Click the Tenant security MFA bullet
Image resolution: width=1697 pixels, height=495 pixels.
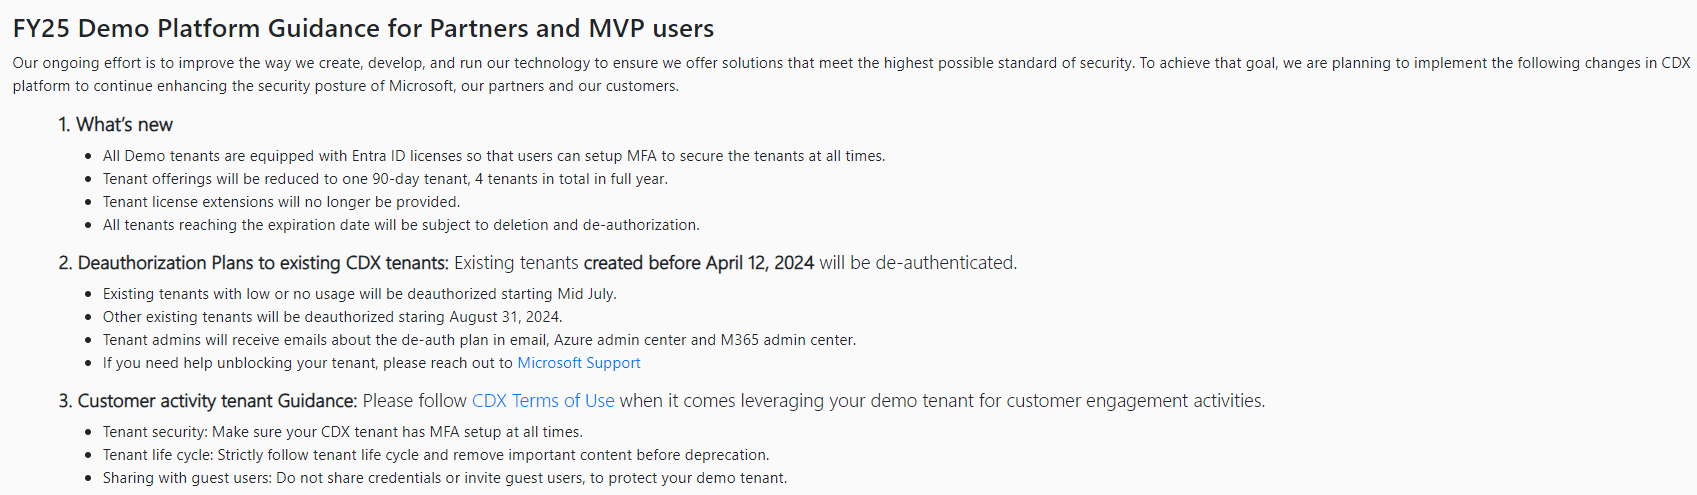(342, 432)
